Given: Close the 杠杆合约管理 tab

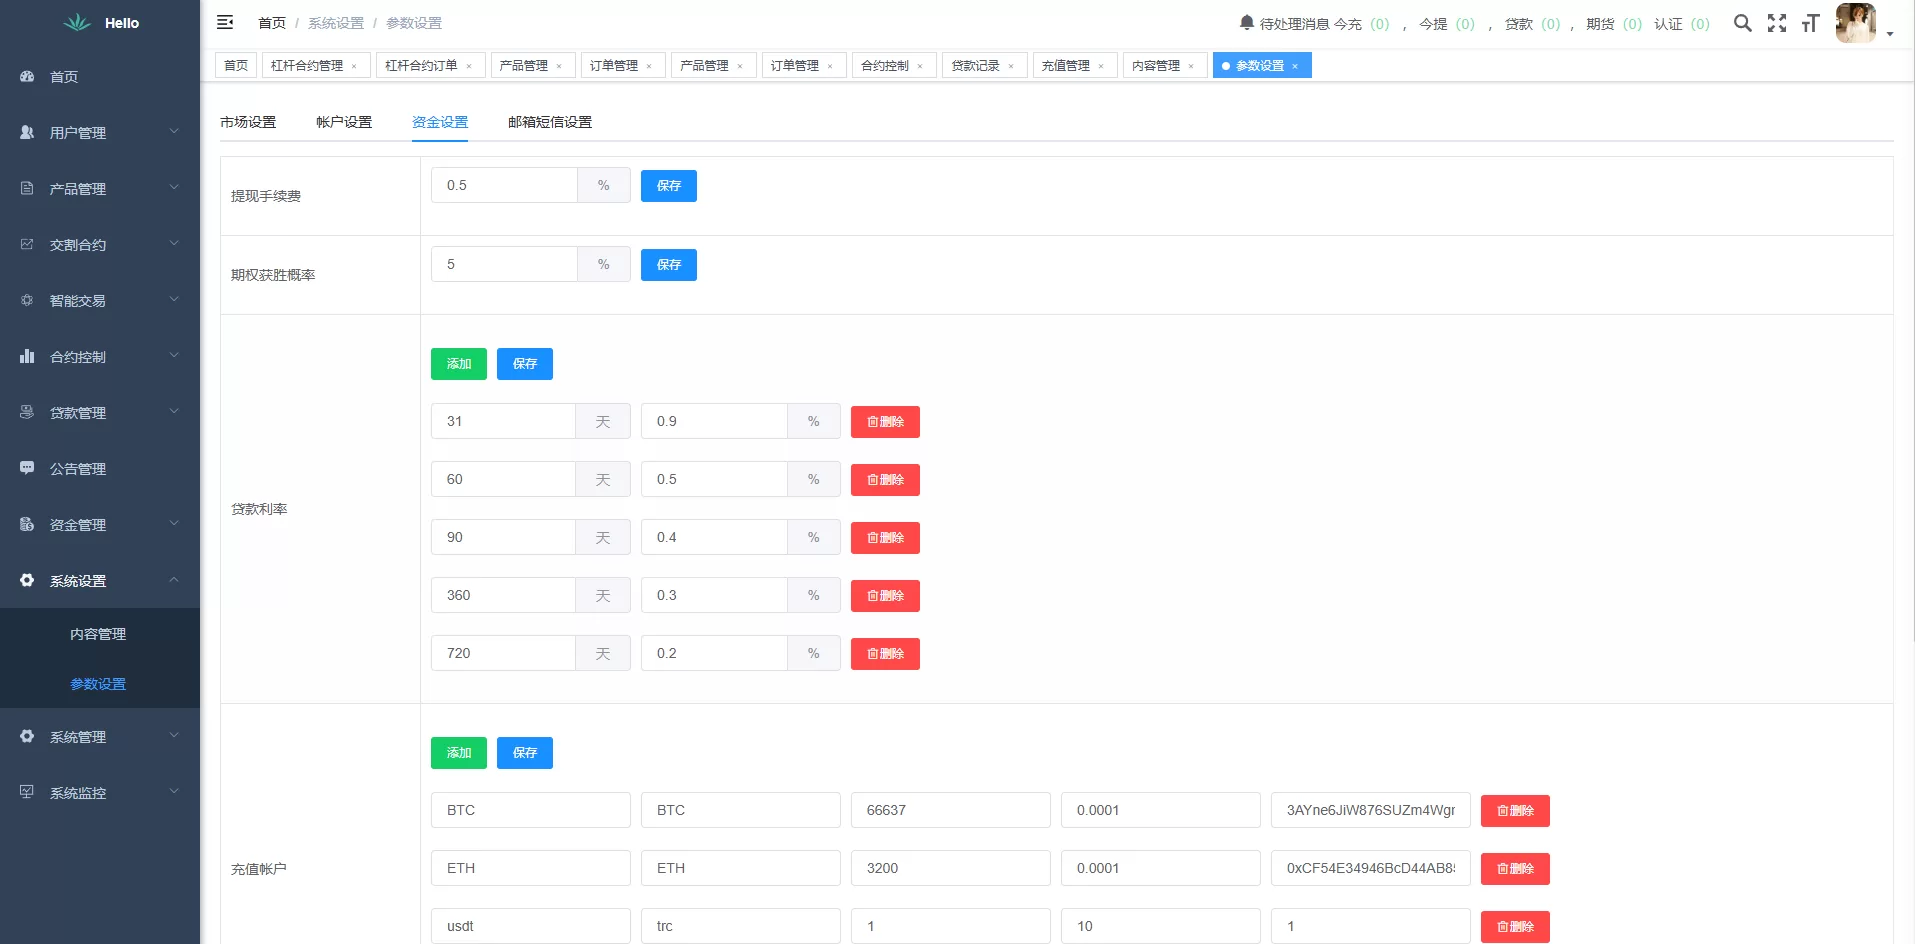Looking at the screenshot, I should click(354, 66).
